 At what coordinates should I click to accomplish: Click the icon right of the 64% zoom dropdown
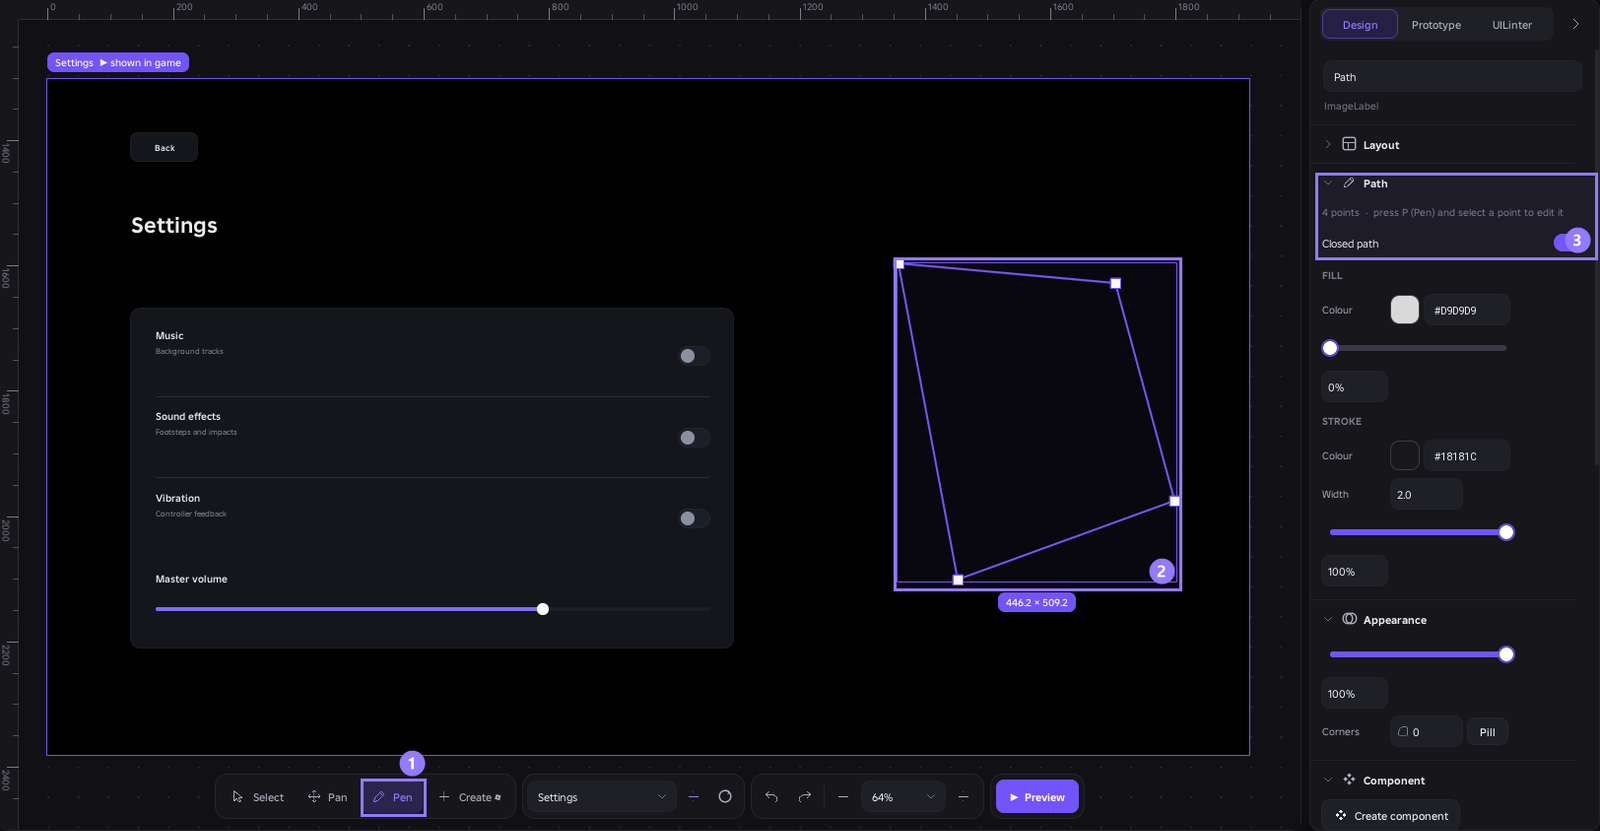[963, 797]
